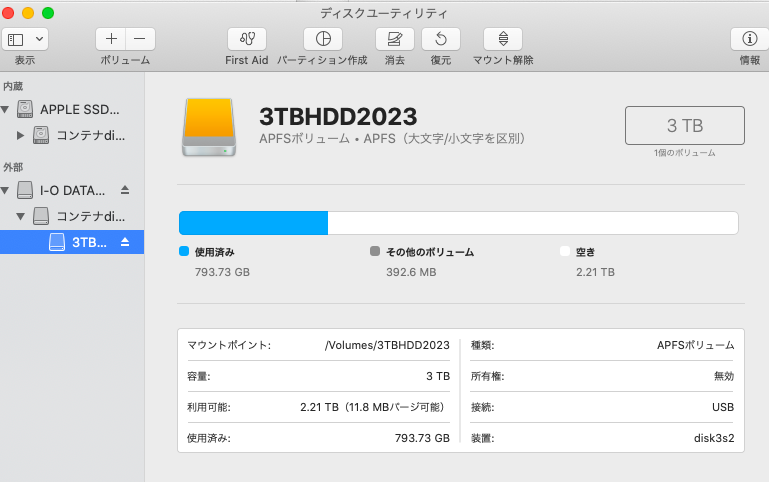This screenshot has width=769, height=482.
Task: Open the Info (情報) button
Action: pos(749,39)
